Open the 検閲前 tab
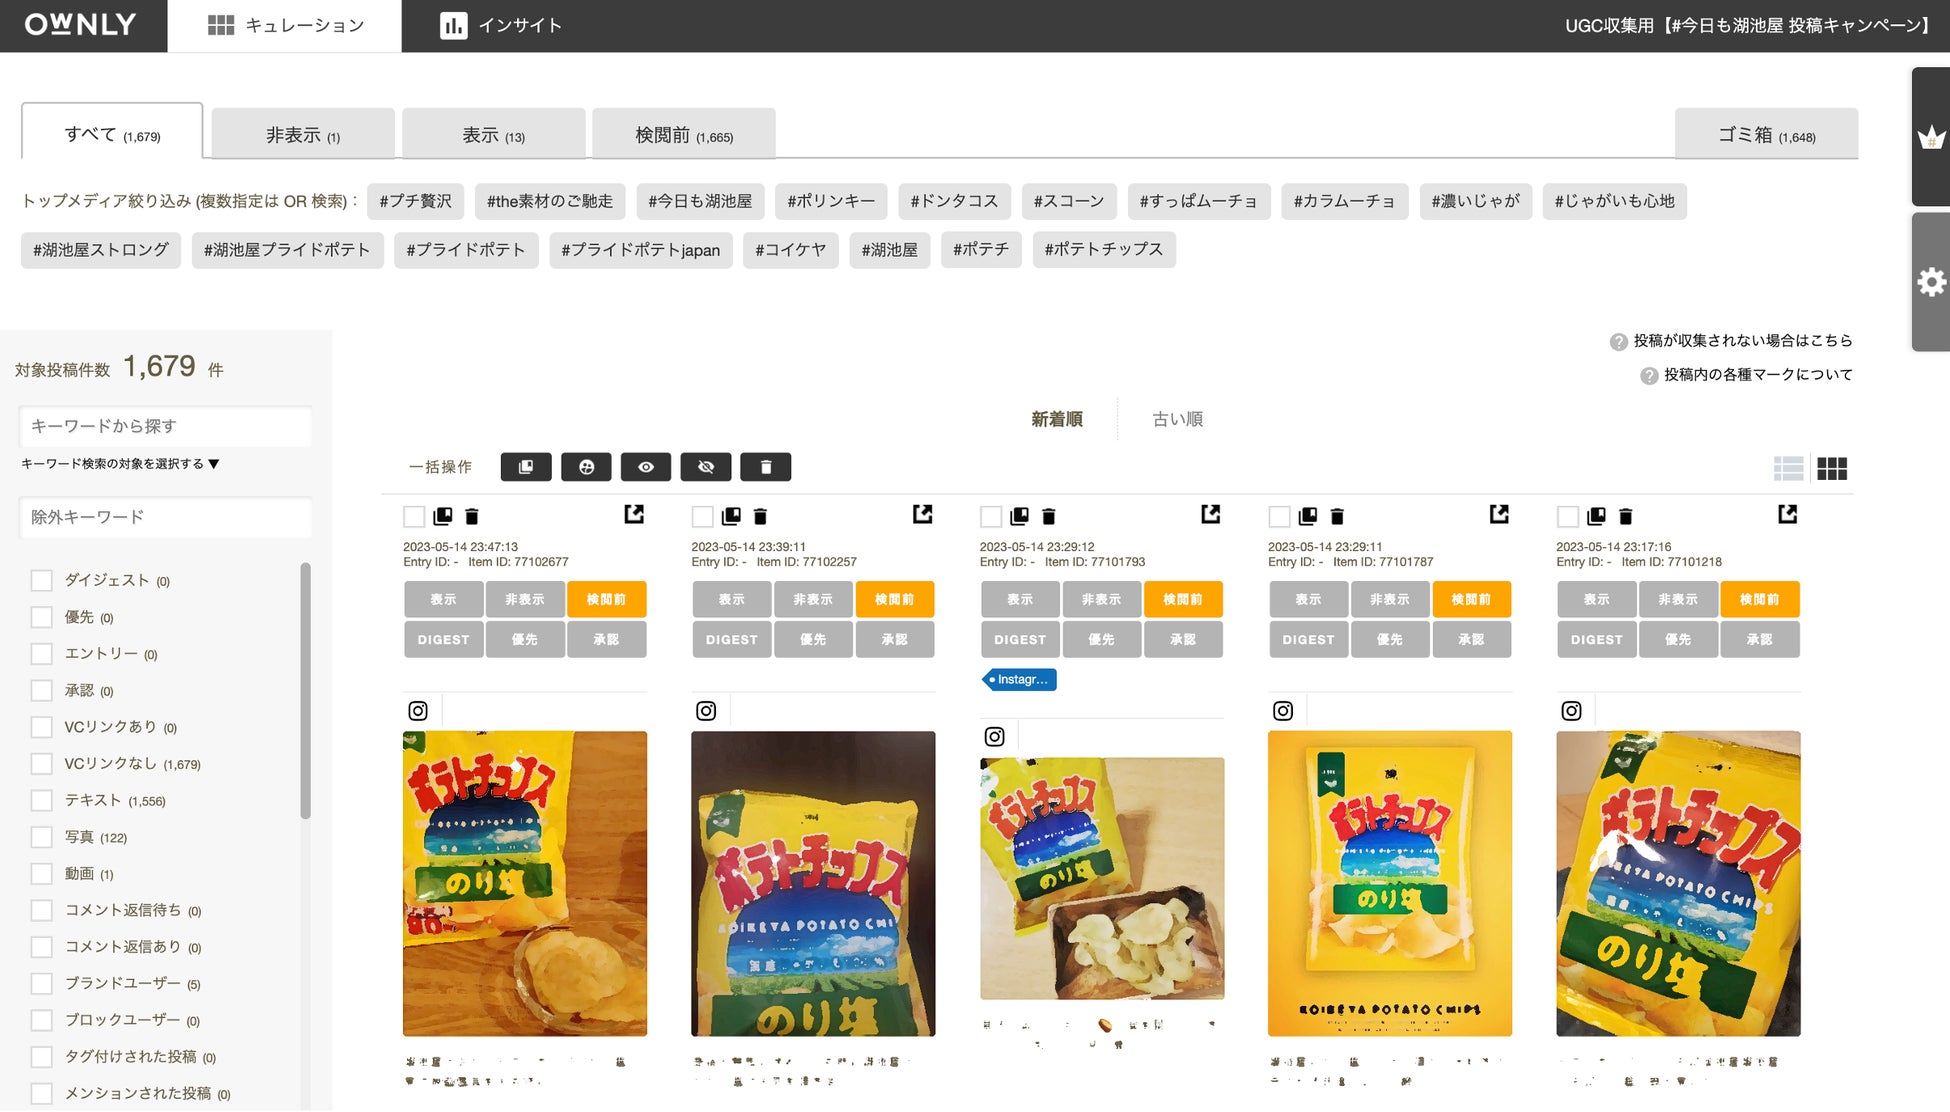 click(x=684, y=135)
